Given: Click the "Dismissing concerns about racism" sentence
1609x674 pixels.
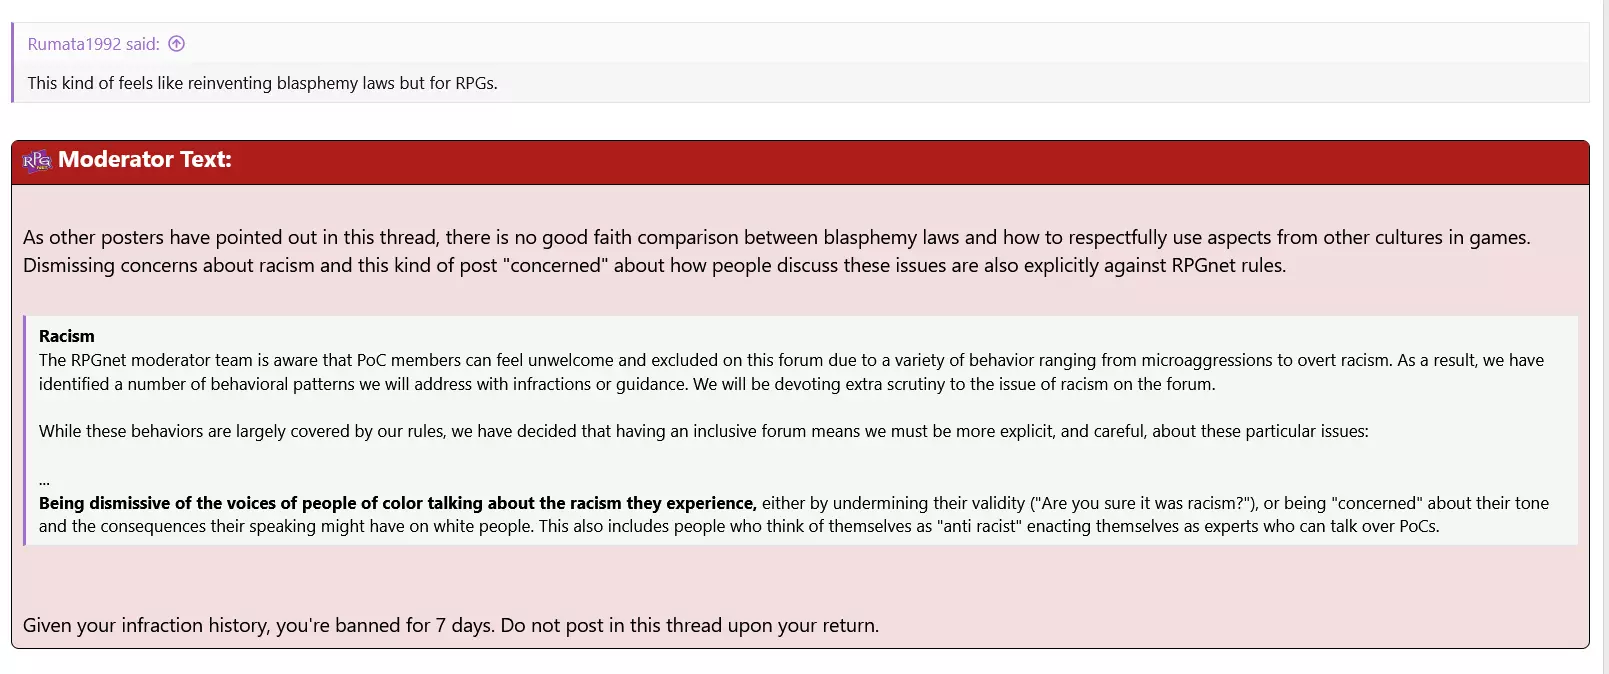Looking at the screenshot, I should pyautogui.click(x=654, y=266).
